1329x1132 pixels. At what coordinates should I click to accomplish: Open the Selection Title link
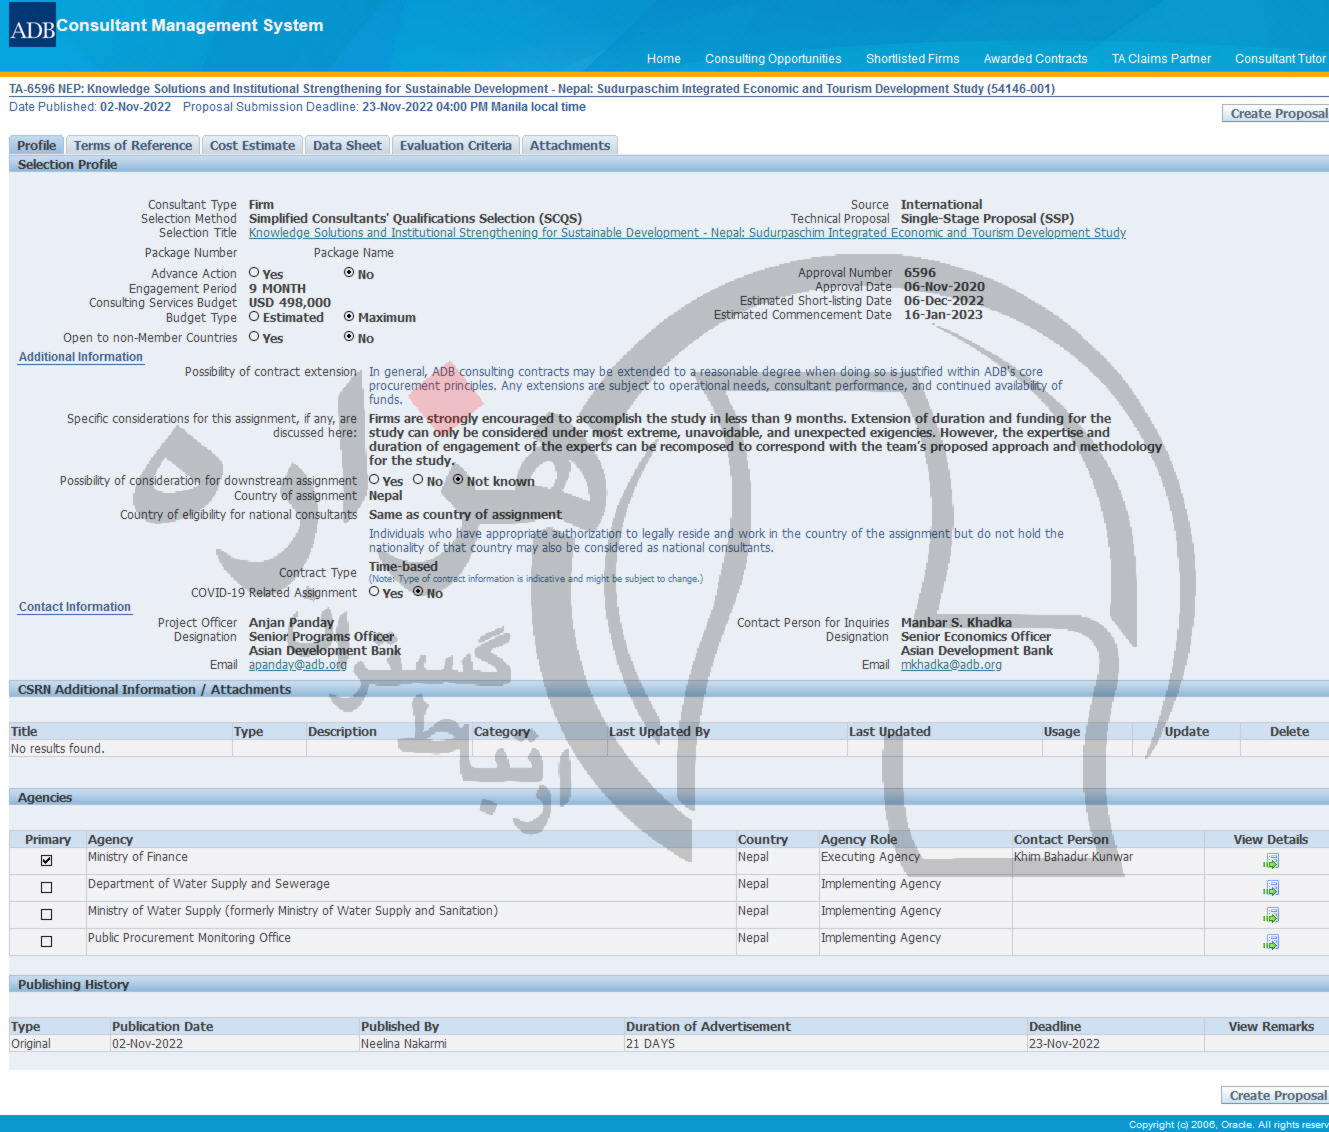click(687, 233)
